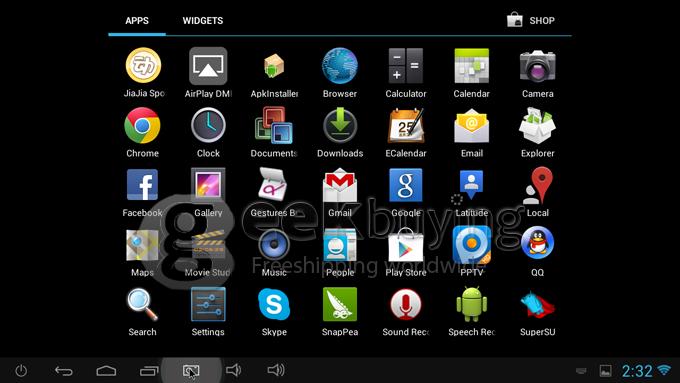Click the screenshot capture button
The width and height of the screenshot is (680, 383).
tap(191, 371)
